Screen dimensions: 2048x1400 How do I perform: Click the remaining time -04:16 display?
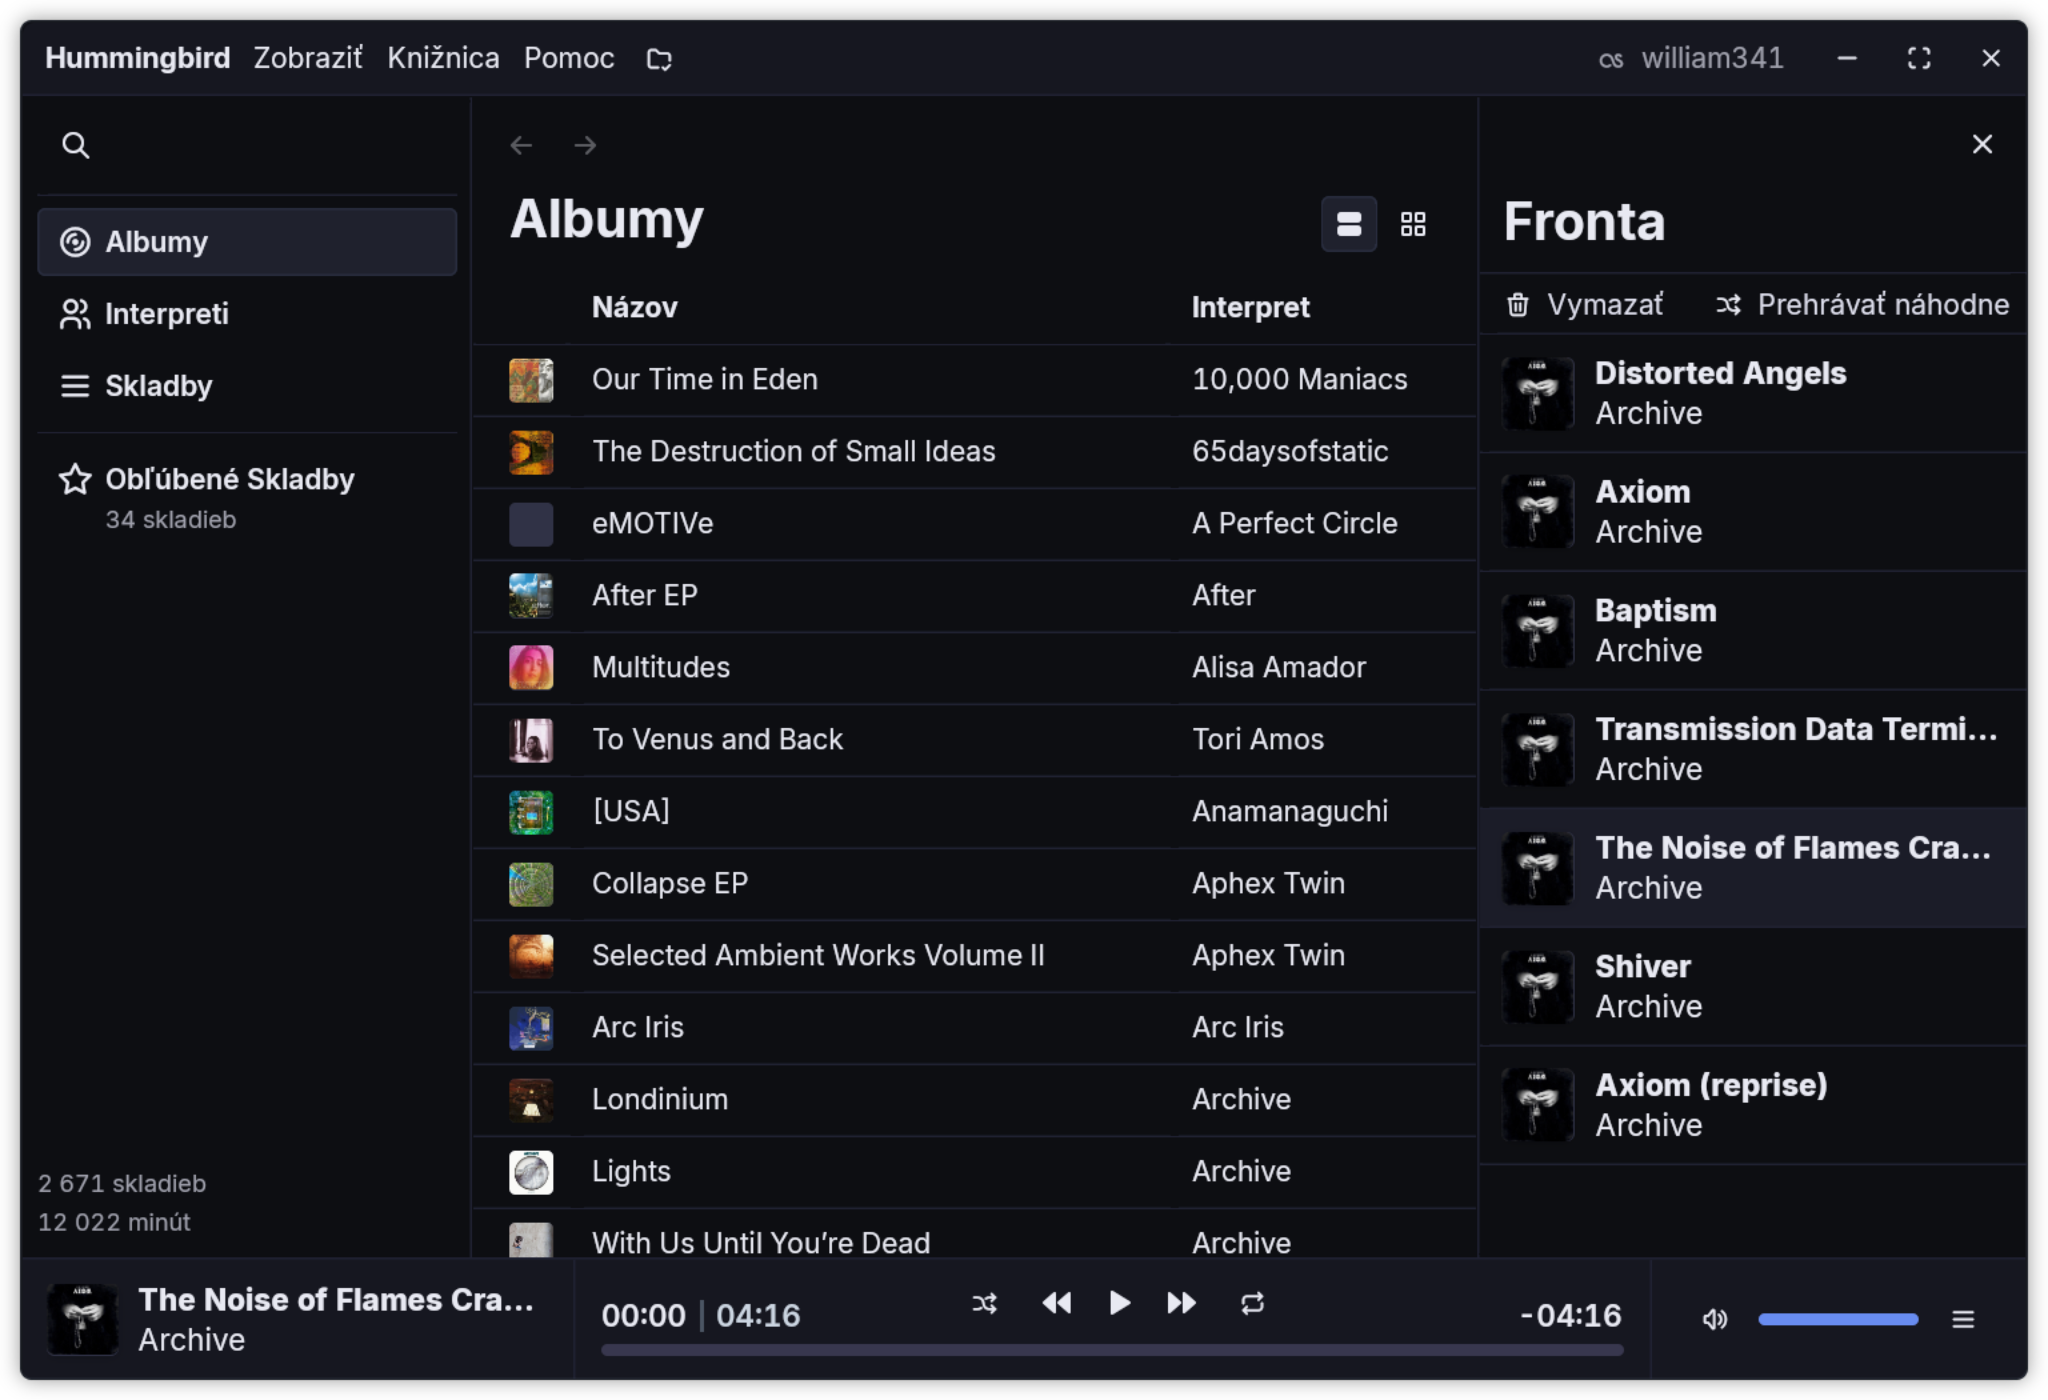coord(1570,1315)
